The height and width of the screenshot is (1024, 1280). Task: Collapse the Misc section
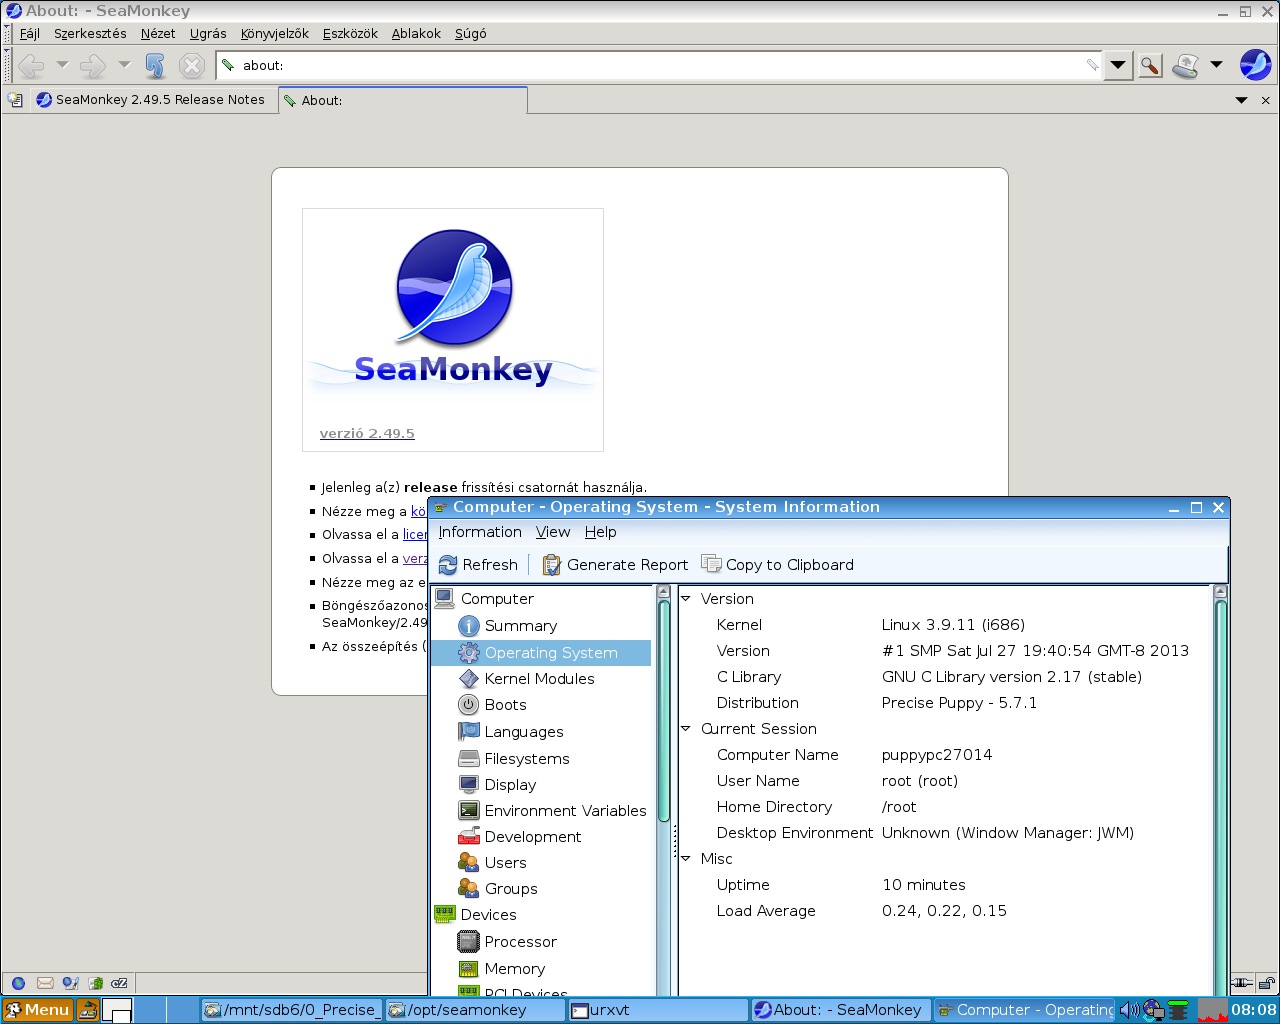(x=686, y=858)
